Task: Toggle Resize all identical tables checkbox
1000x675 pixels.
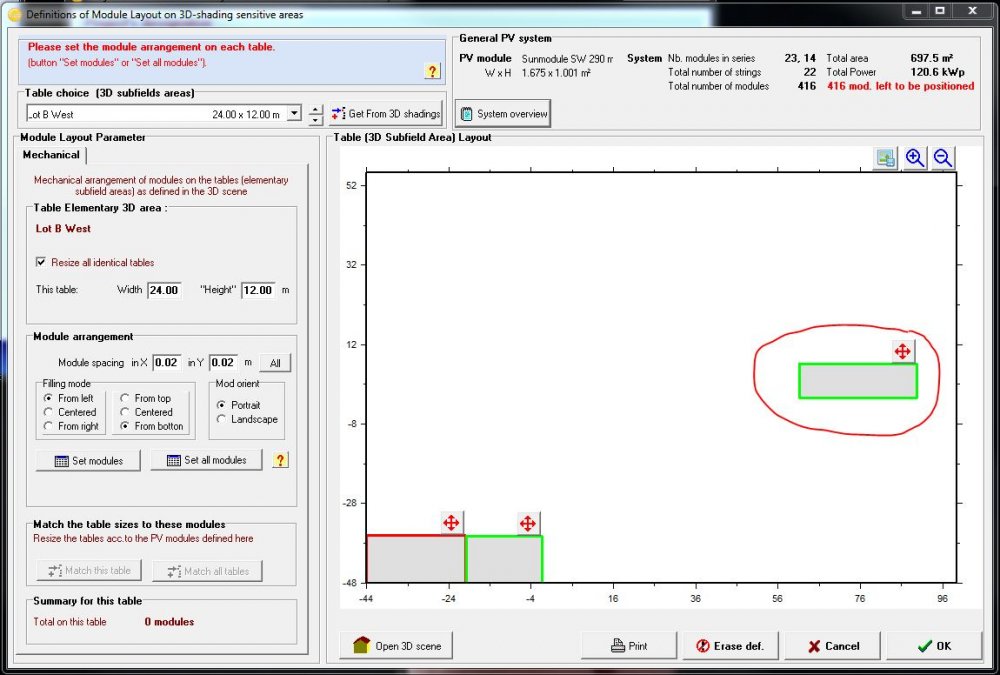Action: coord(41,262)
